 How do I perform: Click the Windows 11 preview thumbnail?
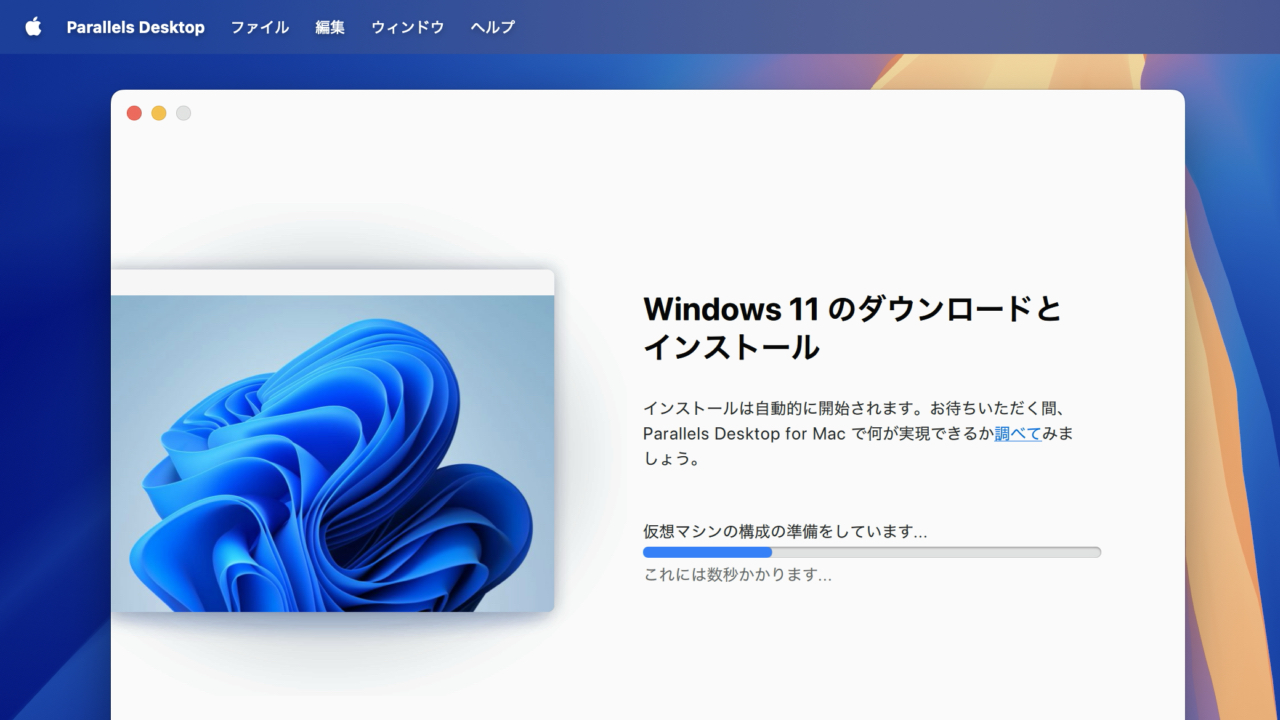(332, 441)
